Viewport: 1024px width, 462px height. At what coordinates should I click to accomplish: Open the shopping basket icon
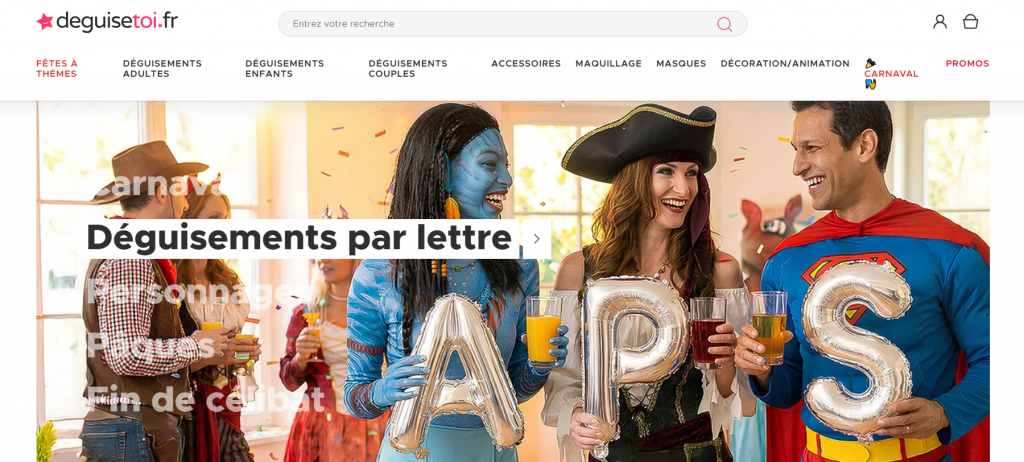coord(970,22)
